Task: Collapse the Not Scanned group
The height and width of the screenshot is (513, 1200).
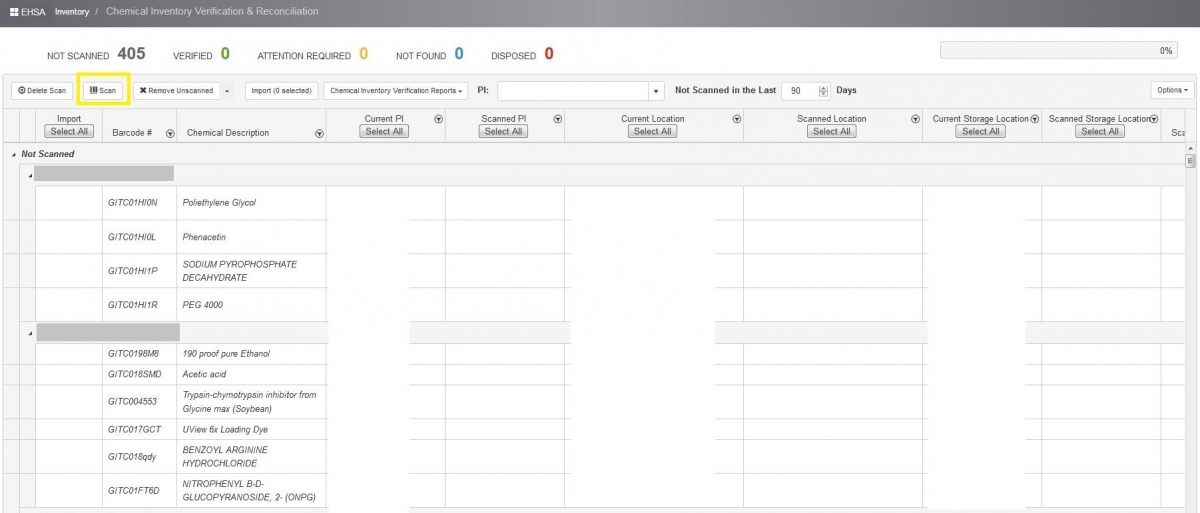Action: [x=14, y=155]
